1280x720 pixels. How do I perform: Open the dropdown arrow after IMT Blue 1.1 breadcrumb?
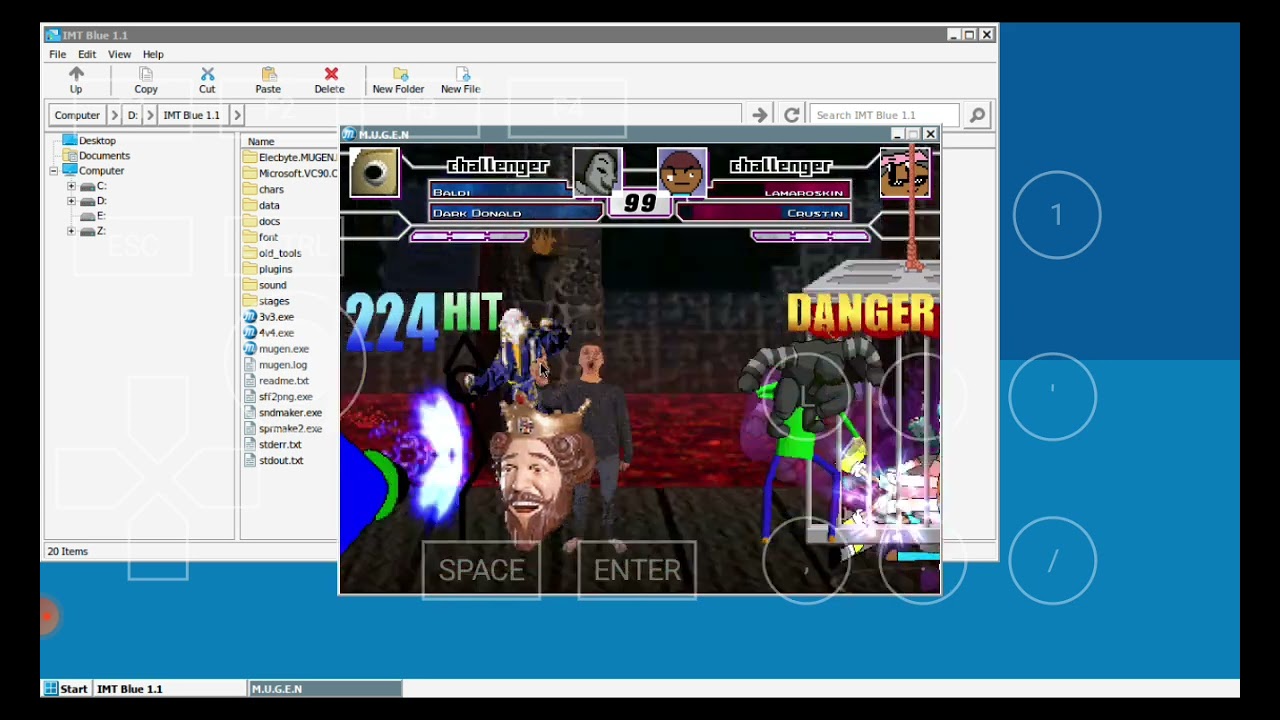pyautogui.click(x=237, y=115)
